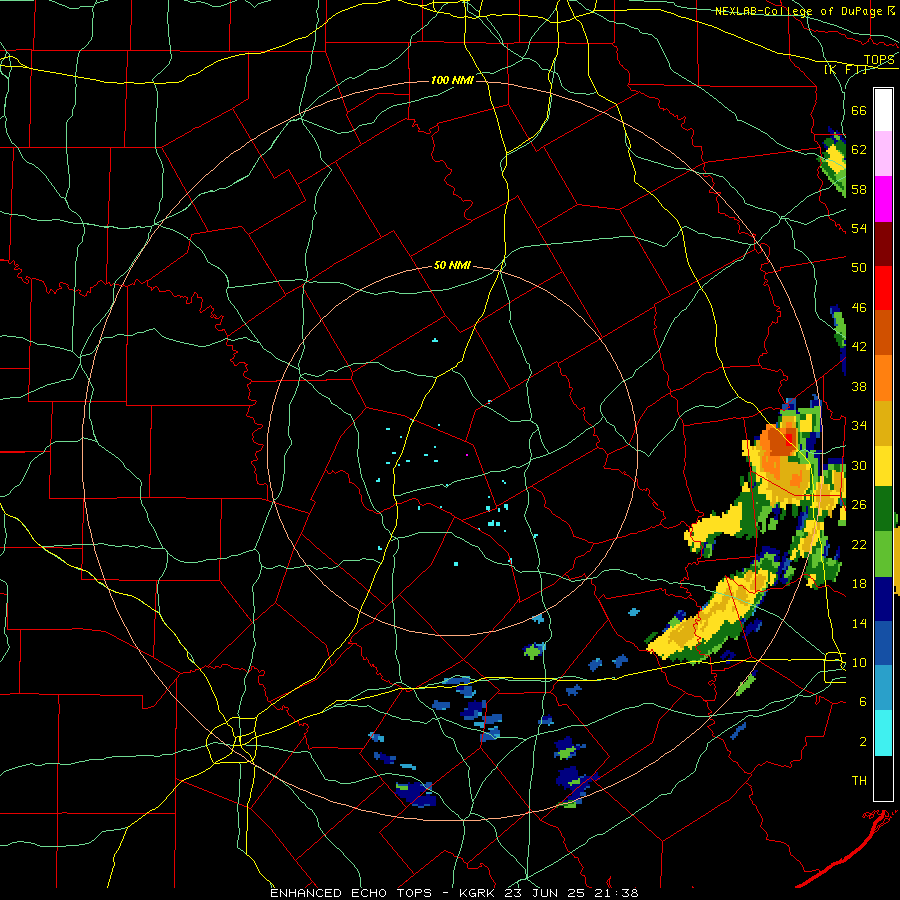
Task: Click the "TOPS" legend title
Action: pos(879,60)
